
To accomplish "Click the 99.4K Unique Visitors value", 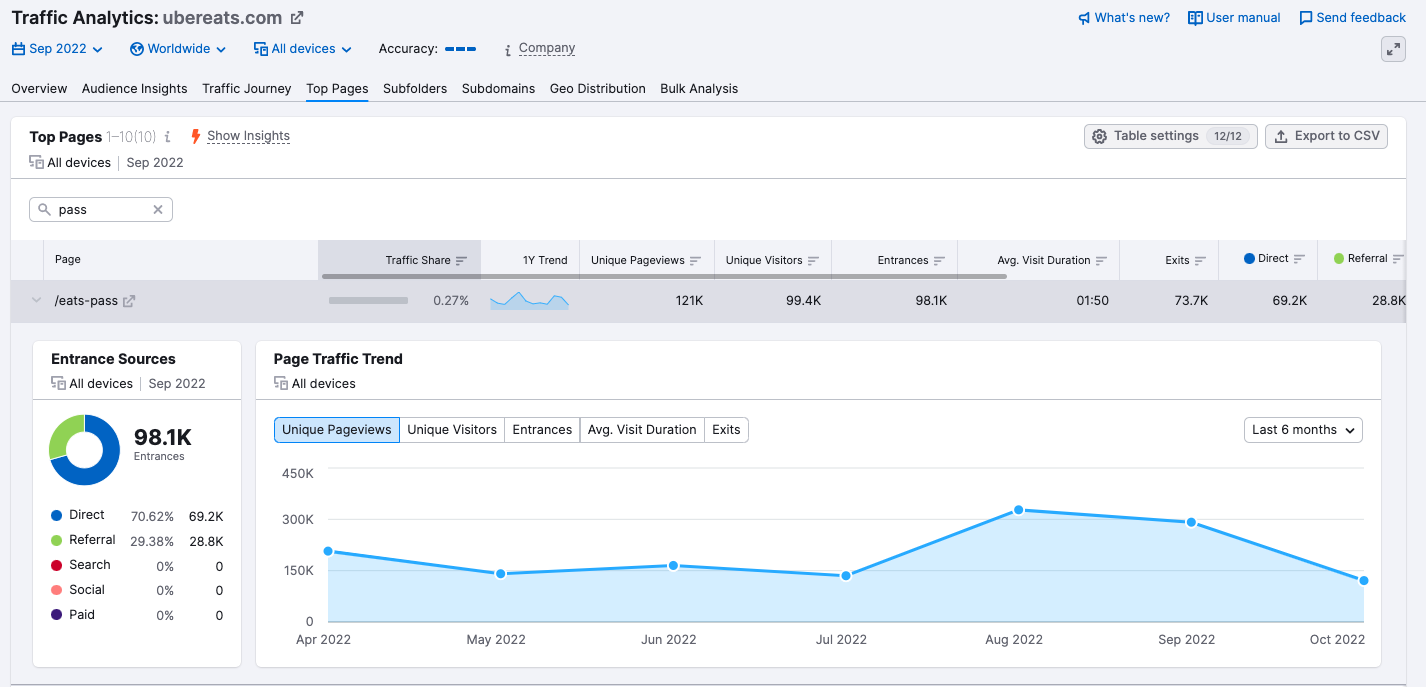I will [803, 301].
